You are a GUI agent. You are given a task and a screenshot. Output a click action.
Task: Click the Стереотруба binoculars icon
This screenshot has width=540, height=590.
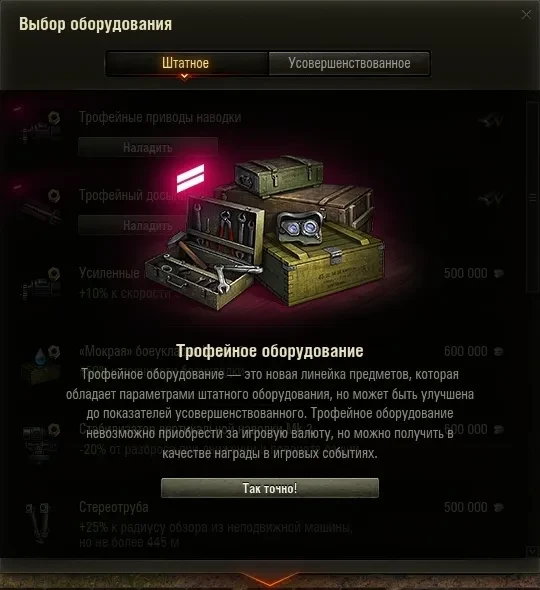(x=40, y=523)
